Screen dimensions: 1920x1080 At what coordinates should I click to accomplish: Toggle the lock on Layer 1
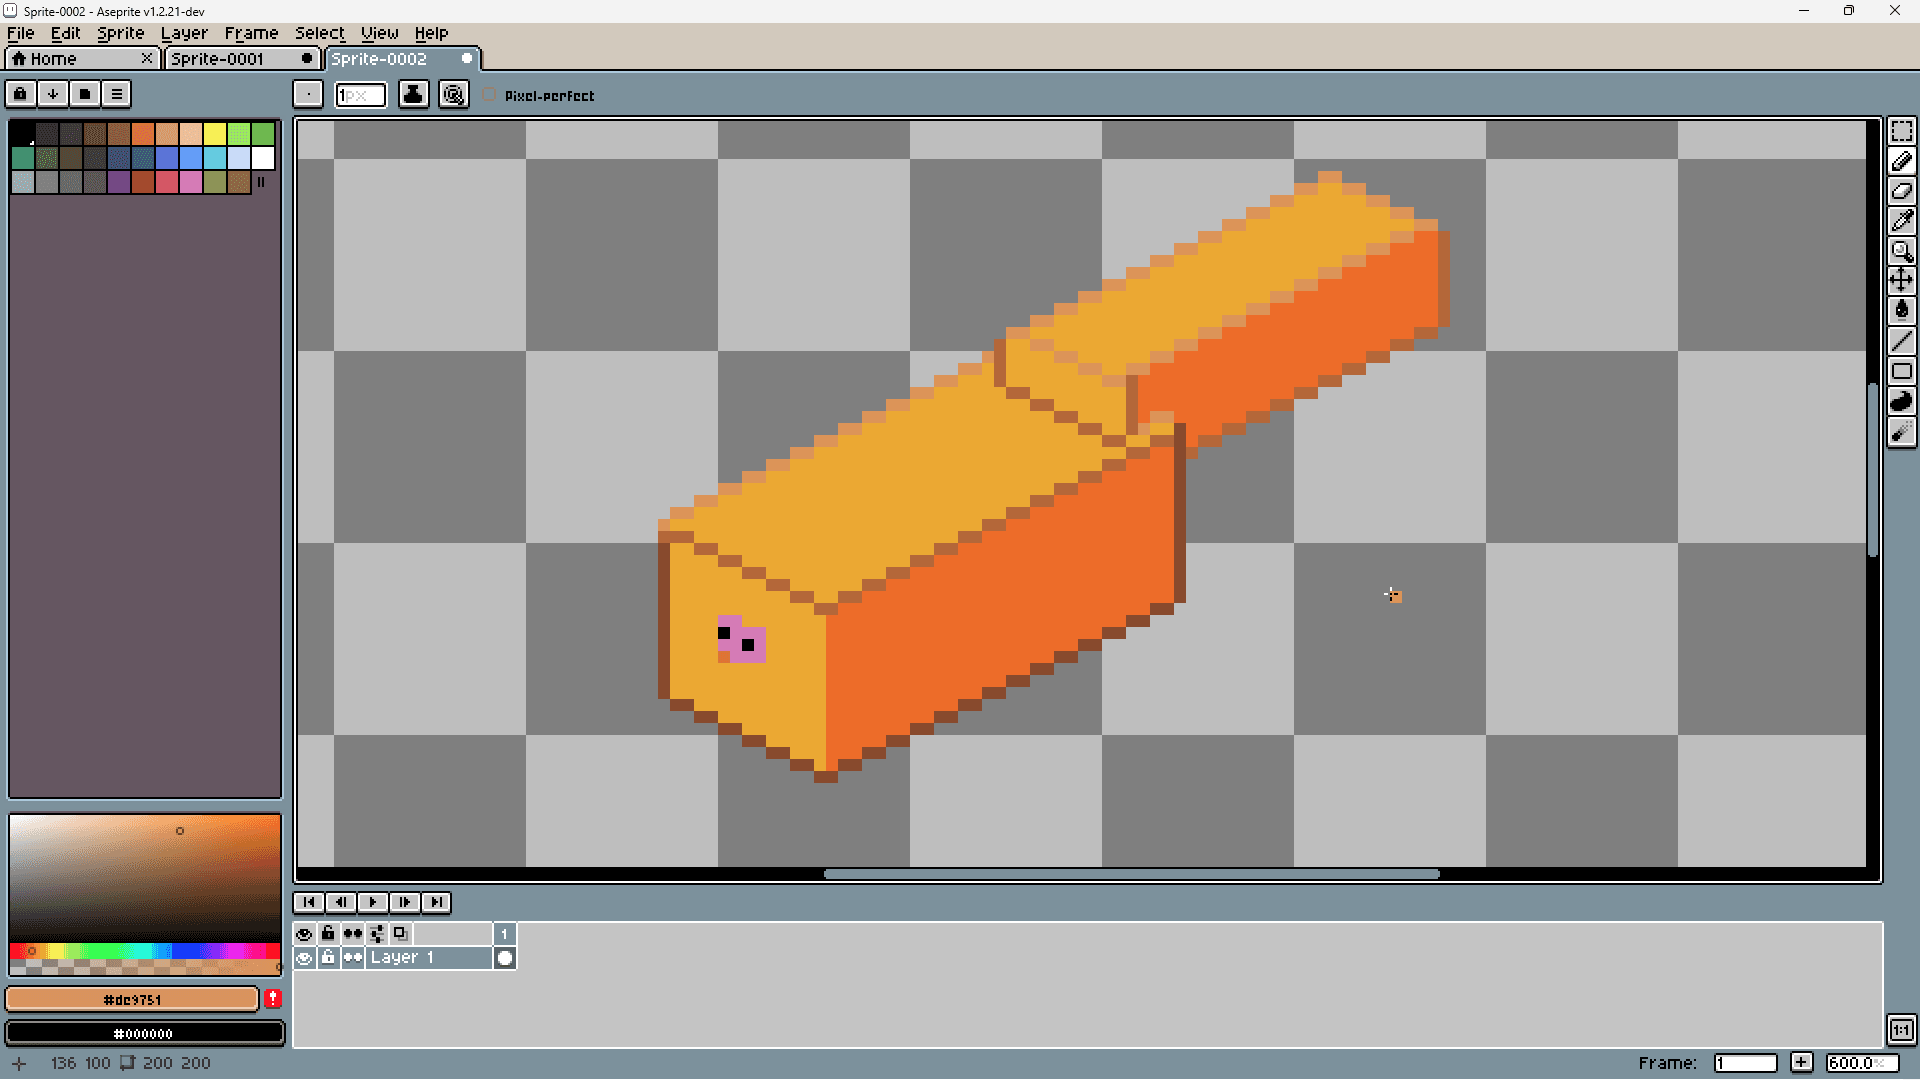click(328, 958)
